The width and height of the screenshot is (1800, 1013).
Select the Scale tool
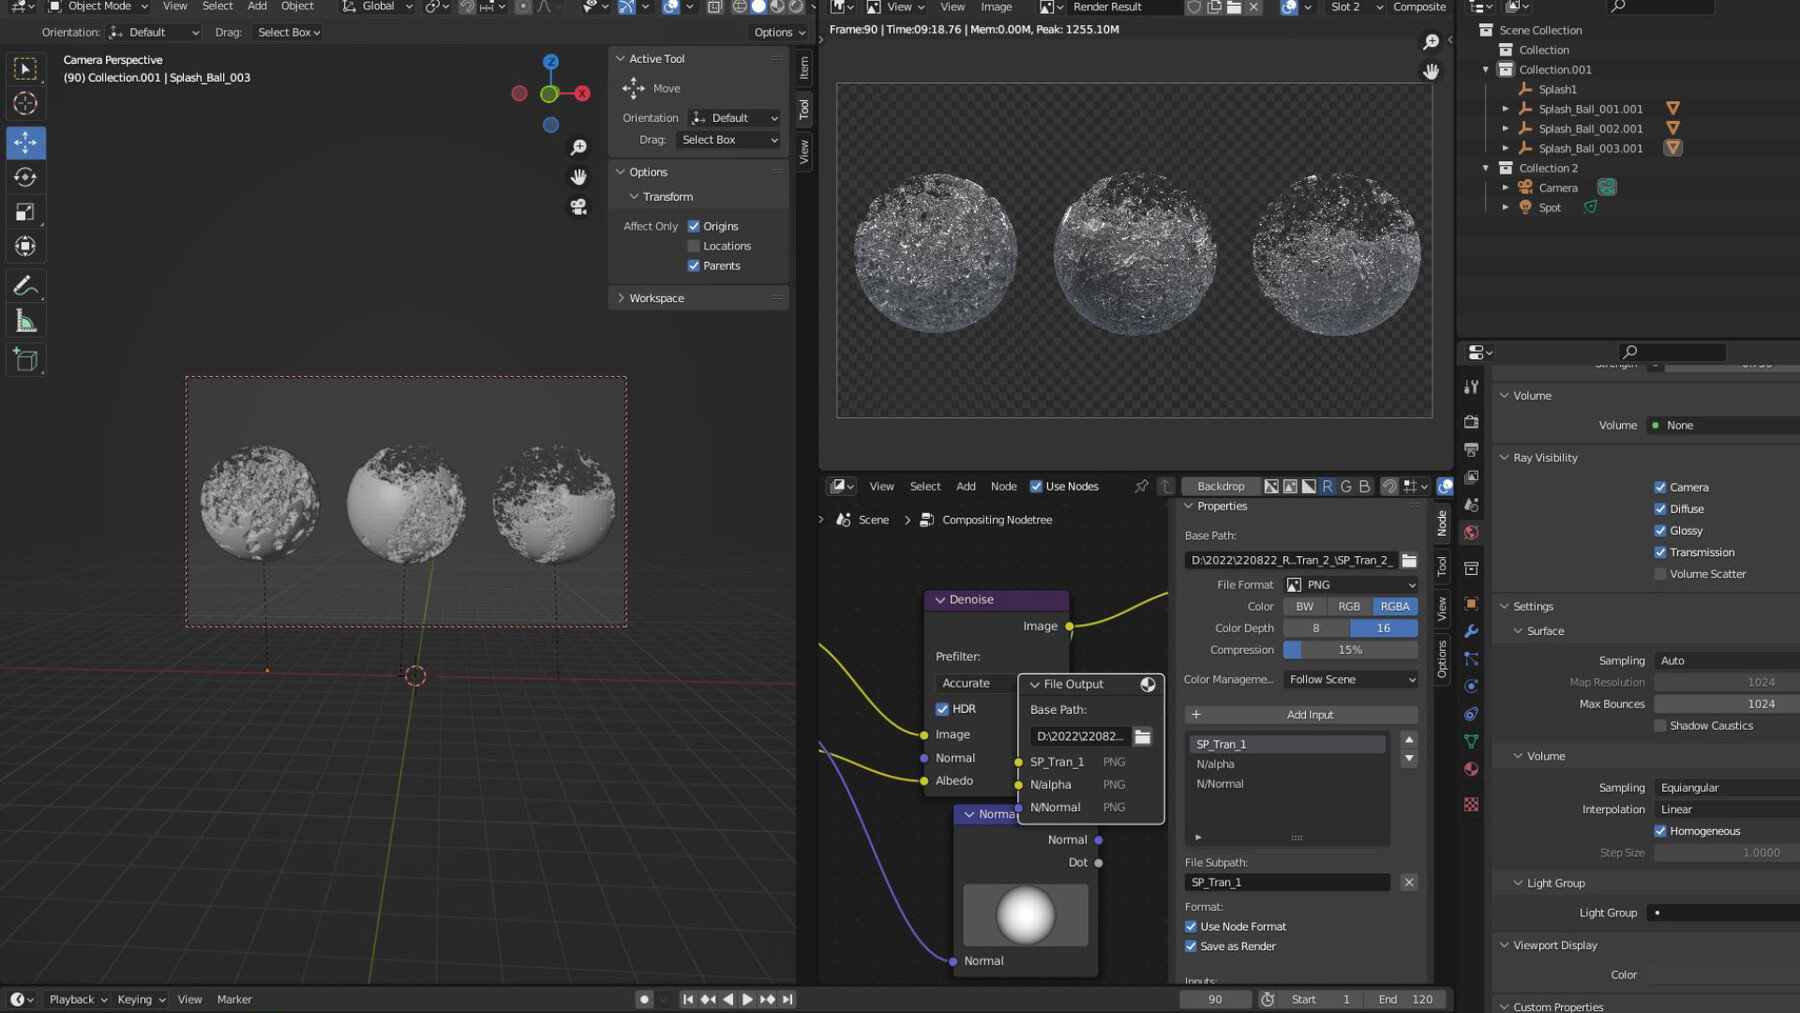point(26,211)
